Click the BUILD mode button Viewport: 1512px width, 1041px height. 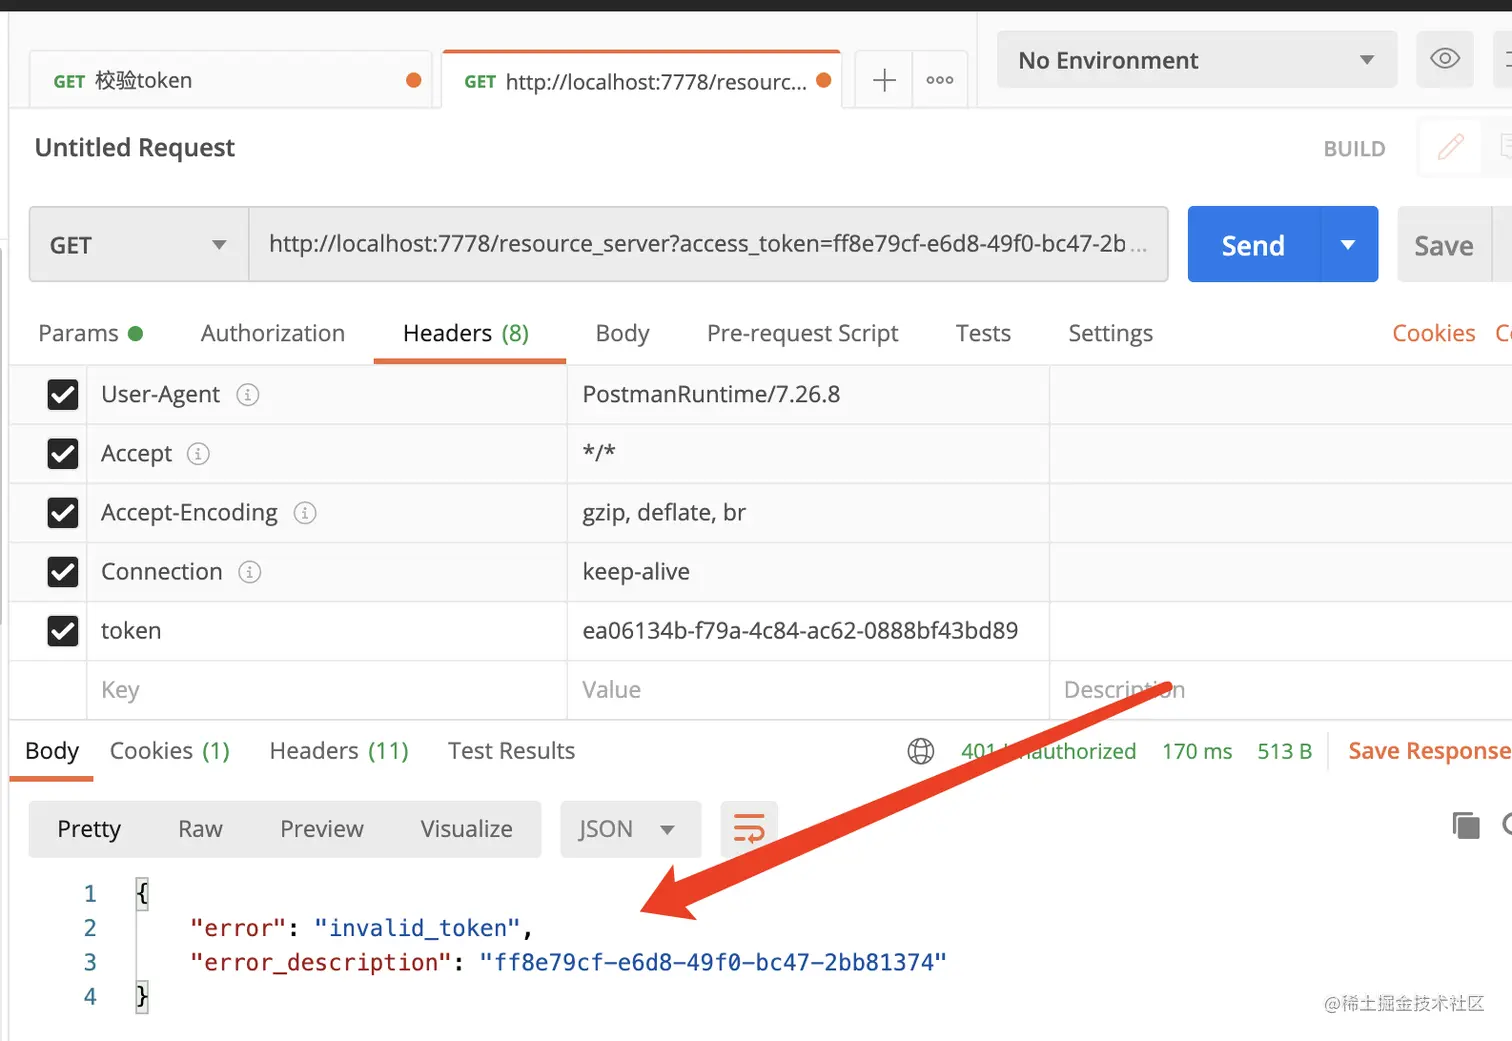coord(1355,149)
